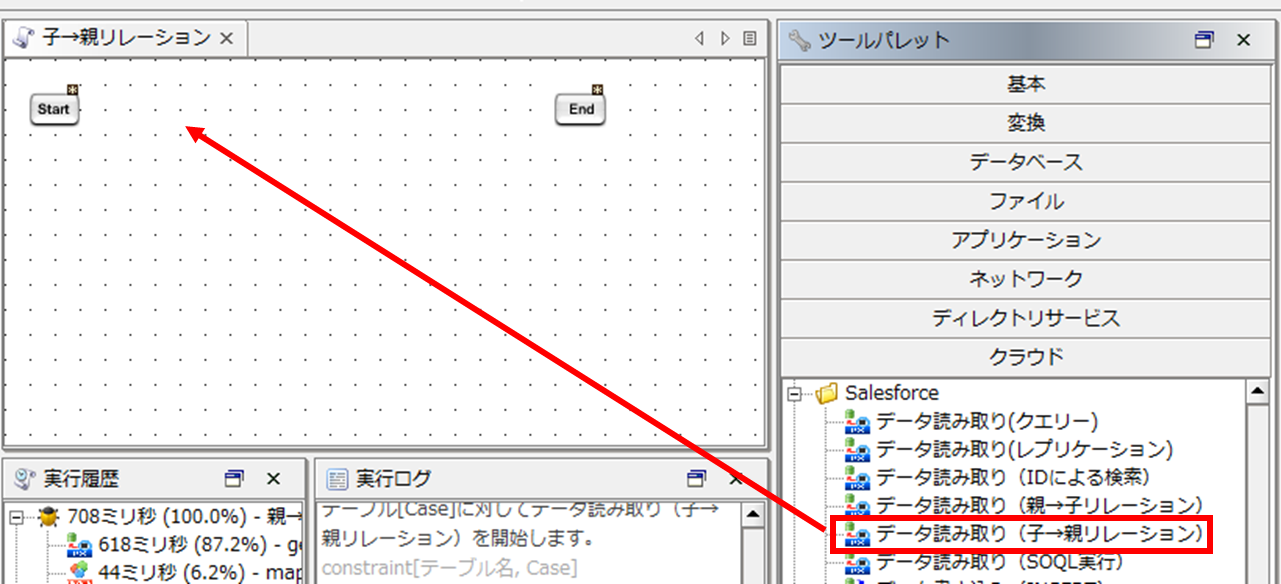1281x584 pixels.
Task: Select データ読み取り（親→子リレーション） component
Action: click(1039, 506)
